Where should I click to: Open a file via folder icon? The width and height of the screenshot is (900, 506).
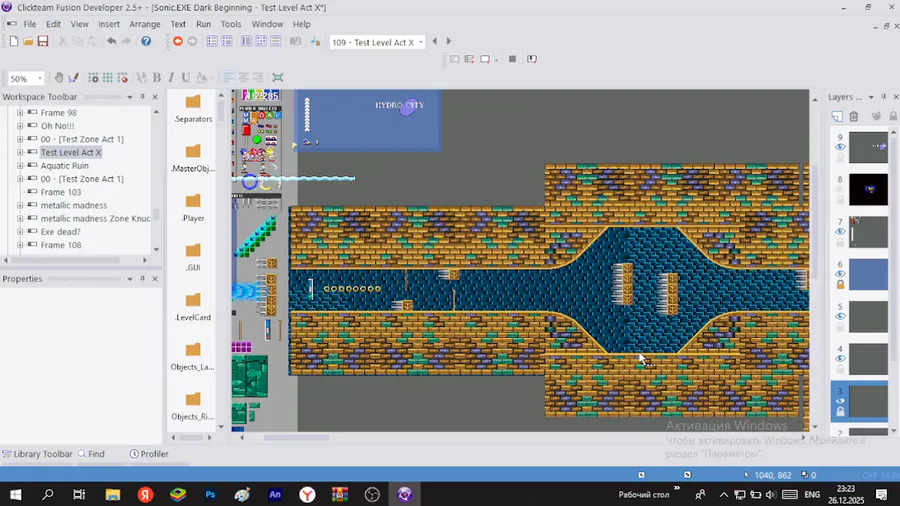point(28,41)
